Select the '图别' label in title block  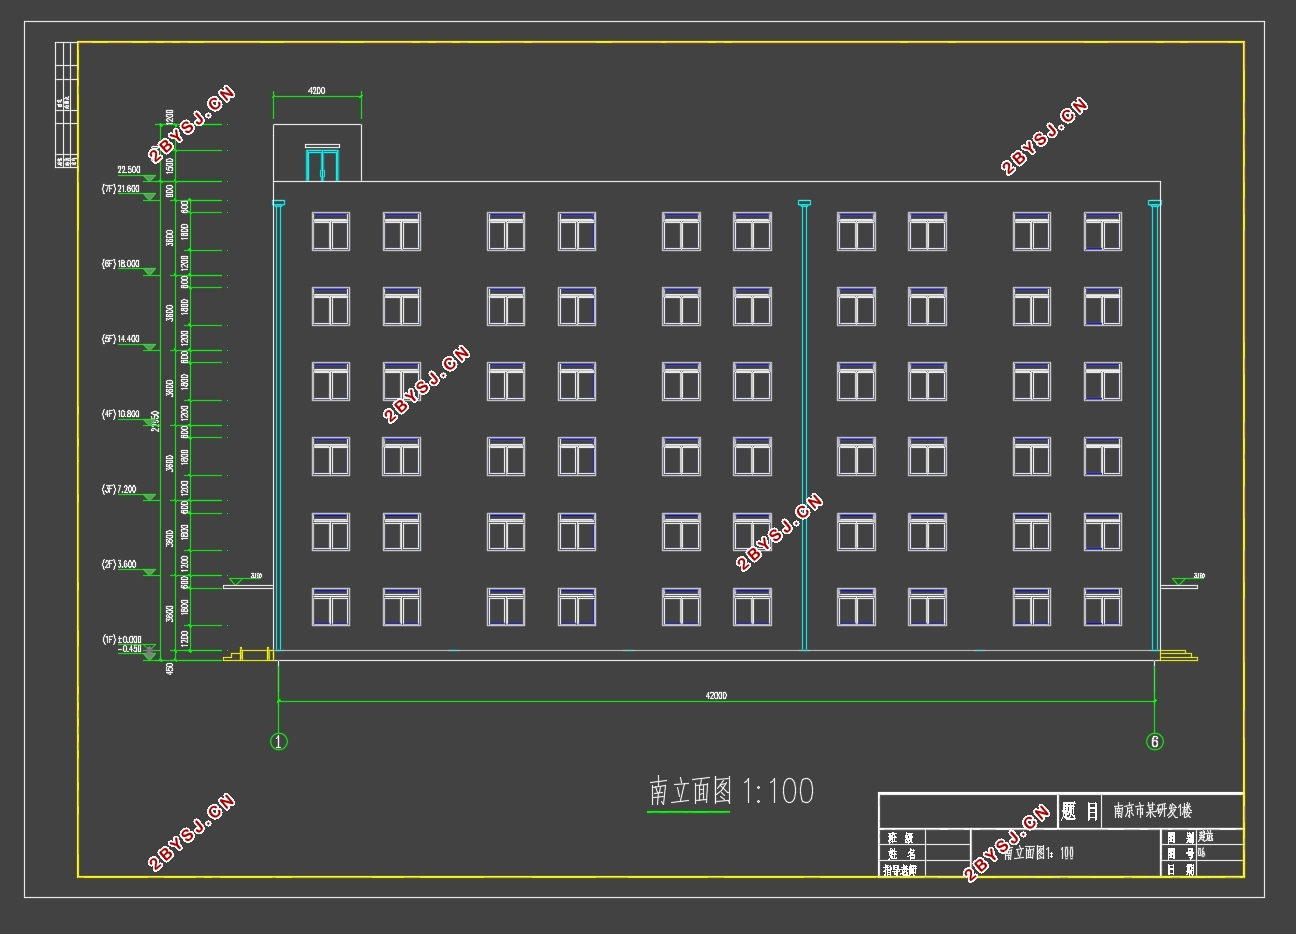(x=1180, y=838)
